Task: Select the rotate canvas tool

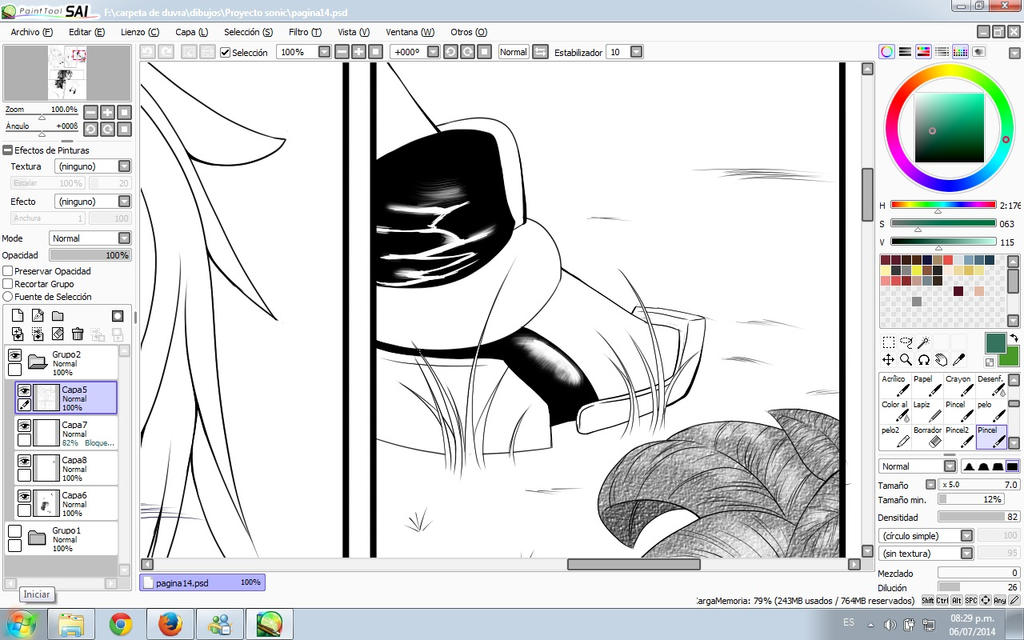Action: click(x=923, y=360)
